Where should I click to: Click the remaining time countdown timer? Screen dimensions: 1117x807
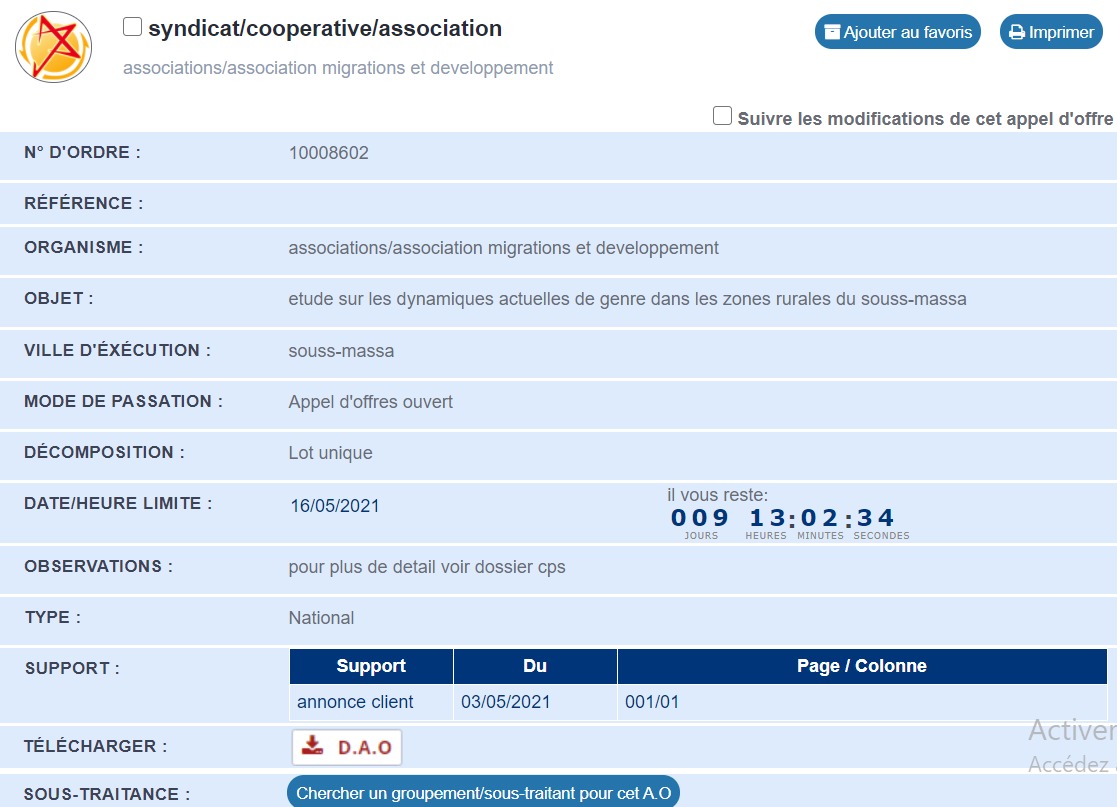tap(782, 518)
